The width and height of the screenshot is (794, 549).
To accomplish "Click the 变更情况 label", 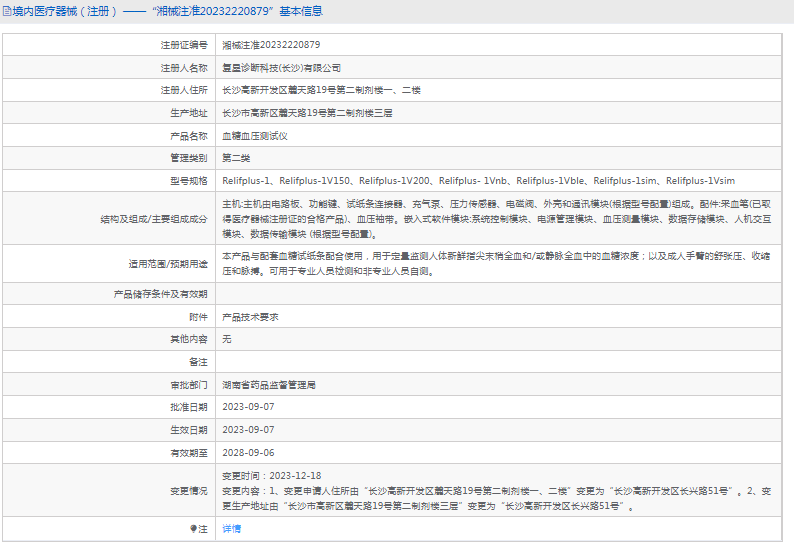I will coord(189,491).
